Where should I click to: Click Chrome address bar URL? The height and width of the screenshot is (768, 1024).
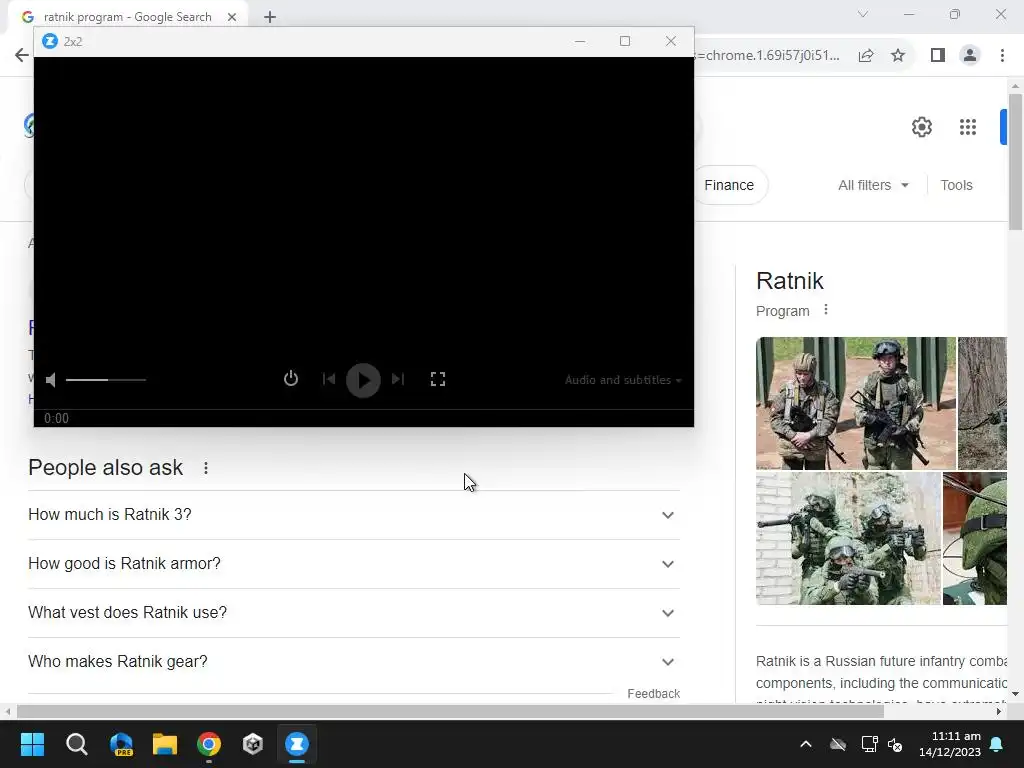(x=767, y=56)
